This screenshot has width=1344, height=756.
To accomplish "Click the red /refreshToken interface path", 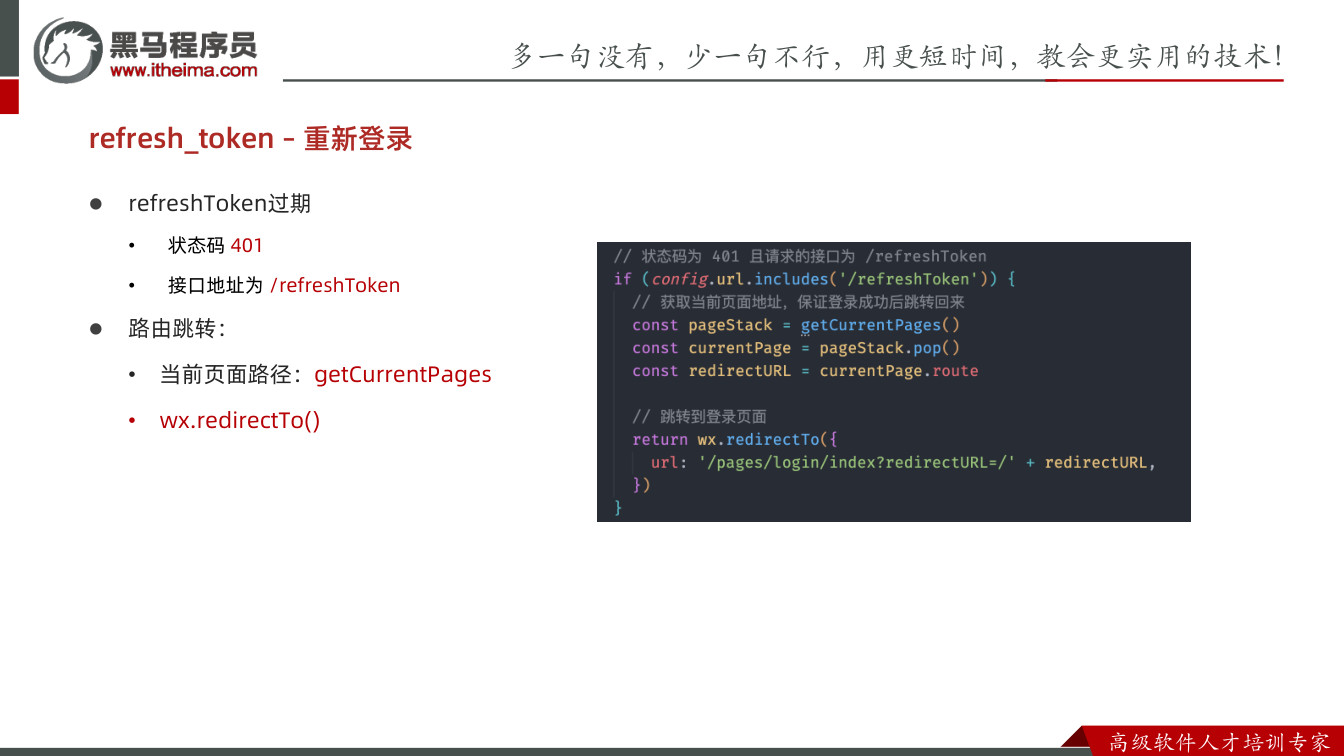I will click(335, 285).
